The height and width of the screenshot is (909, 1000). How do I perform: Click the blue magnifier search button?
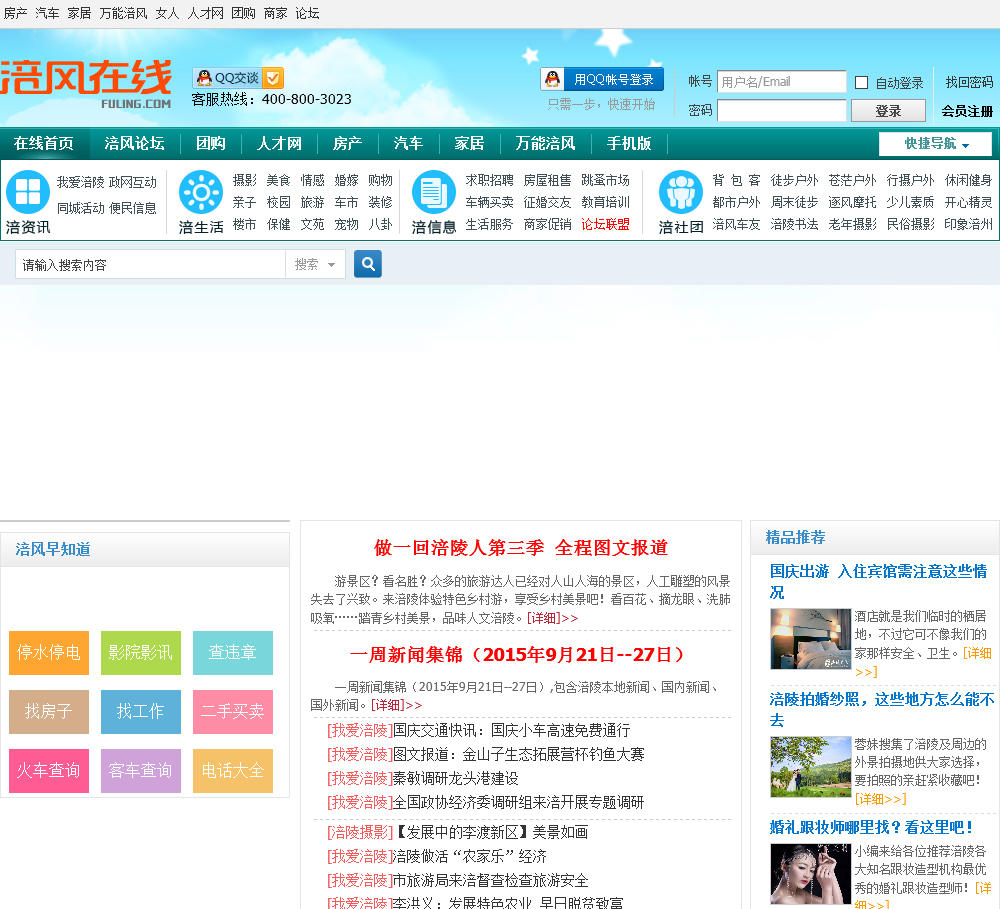coord(368,263)
